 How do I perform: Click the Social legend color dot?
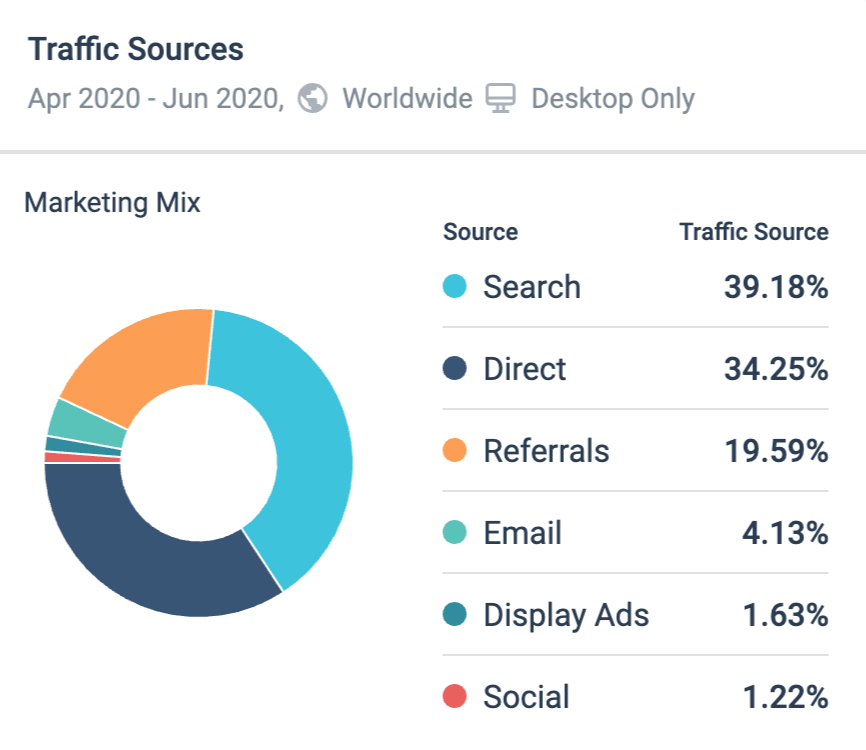coord(455,696)
